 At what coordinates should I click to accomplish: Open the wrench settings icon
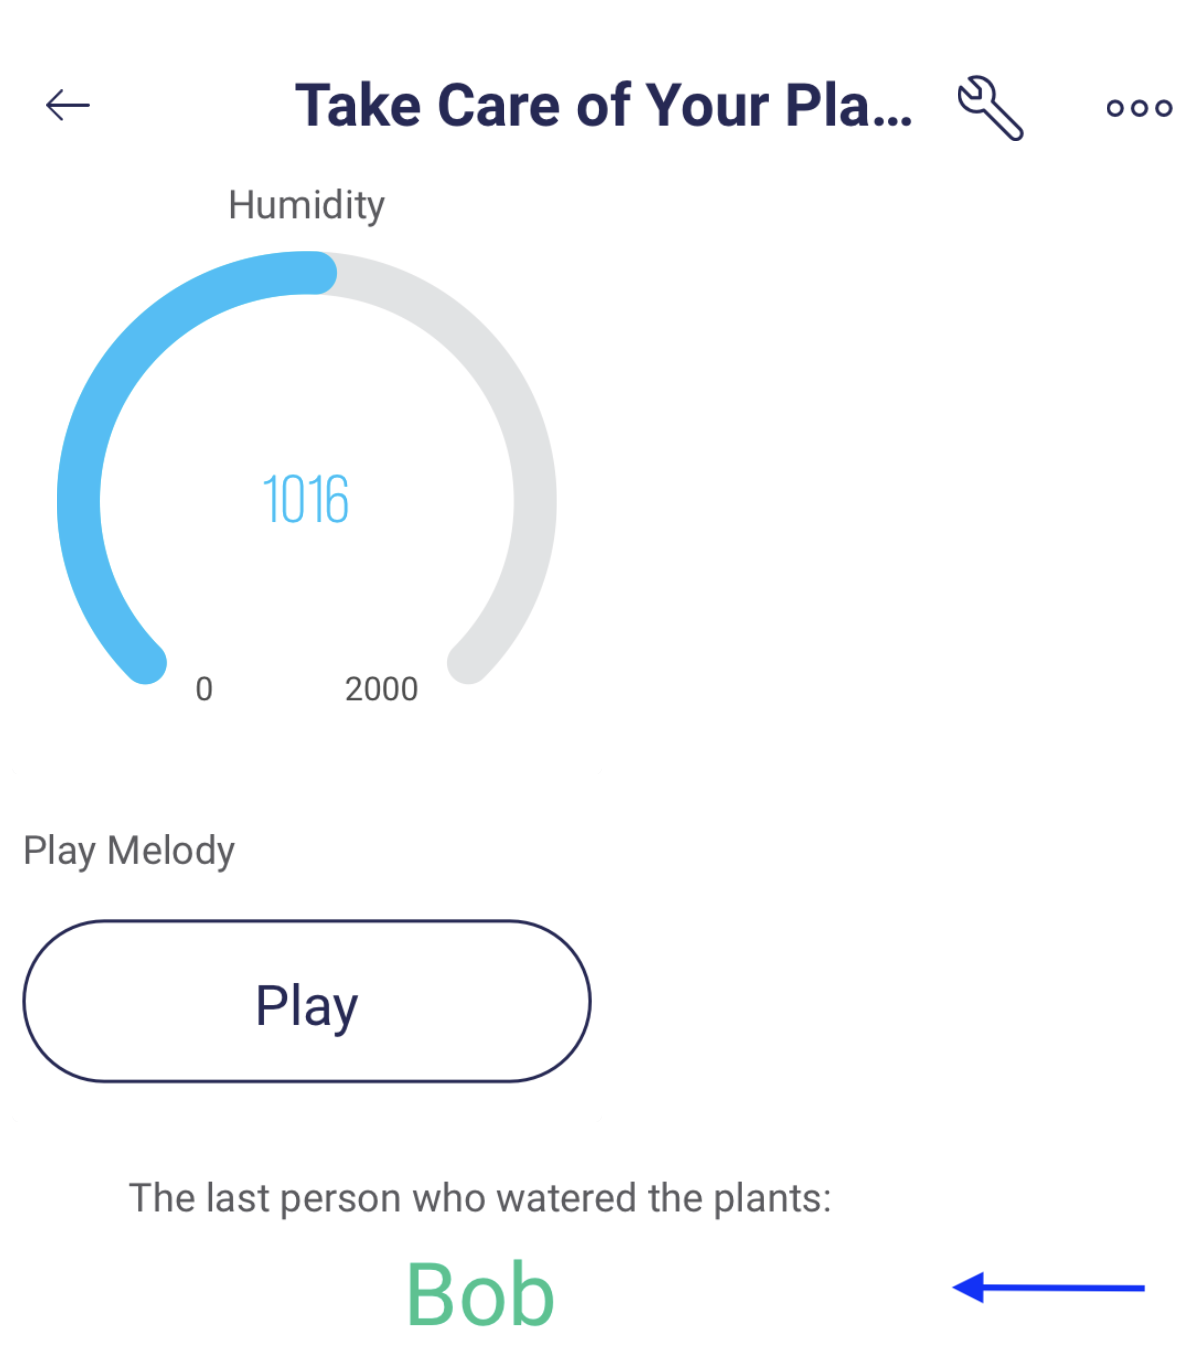pos(990,107)
